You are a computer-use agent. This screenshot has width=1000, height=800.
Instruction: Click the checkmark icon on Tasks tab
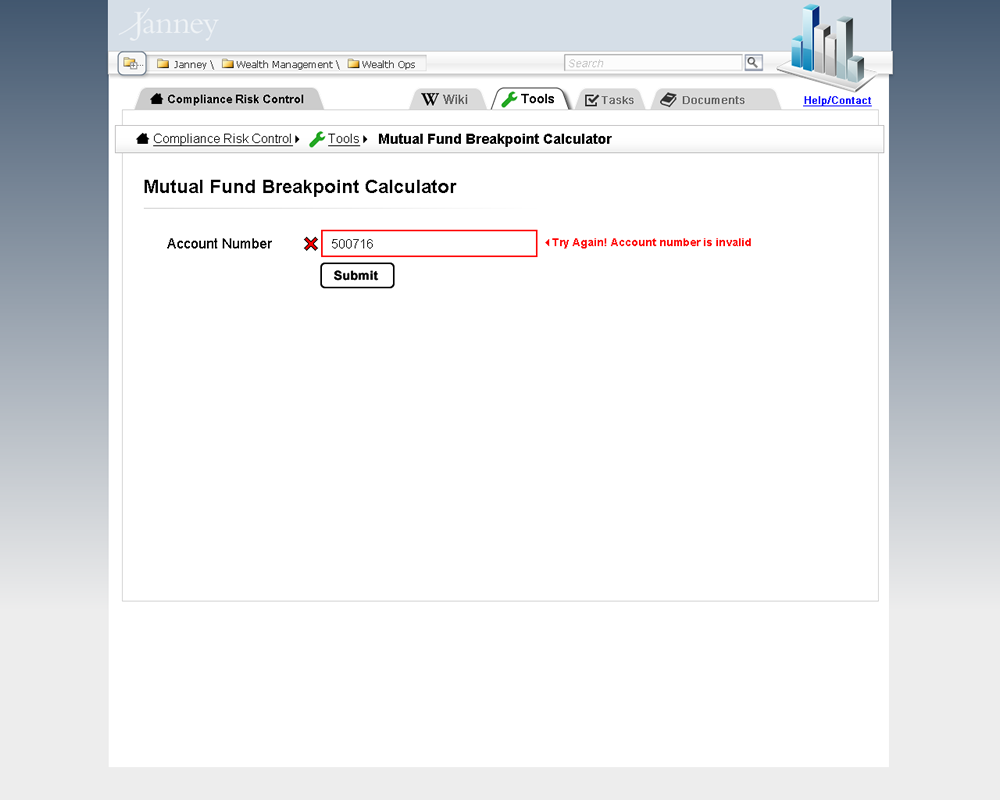pyautogui.click(x=592, y=99)
